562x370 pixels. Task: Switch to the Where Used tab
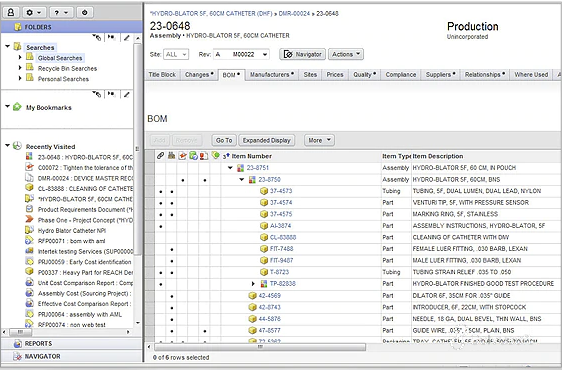[531, 75]
